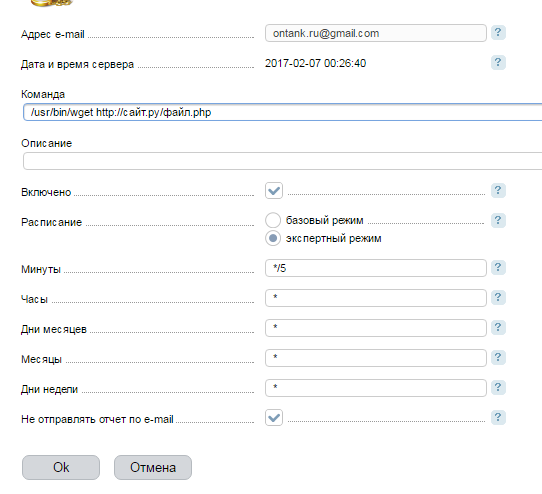Viewport: 542px width, 494px height.
Task: Toggle the Включено checkbox
Action: point(274,190)
